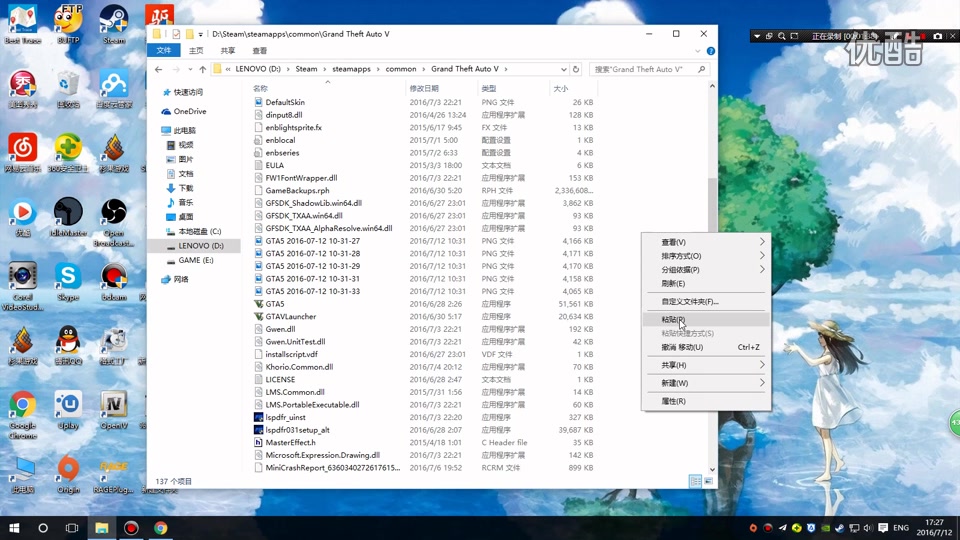Open QQ penguin desktop icon
Screen dimensions: 960x540
coord(68,346)
